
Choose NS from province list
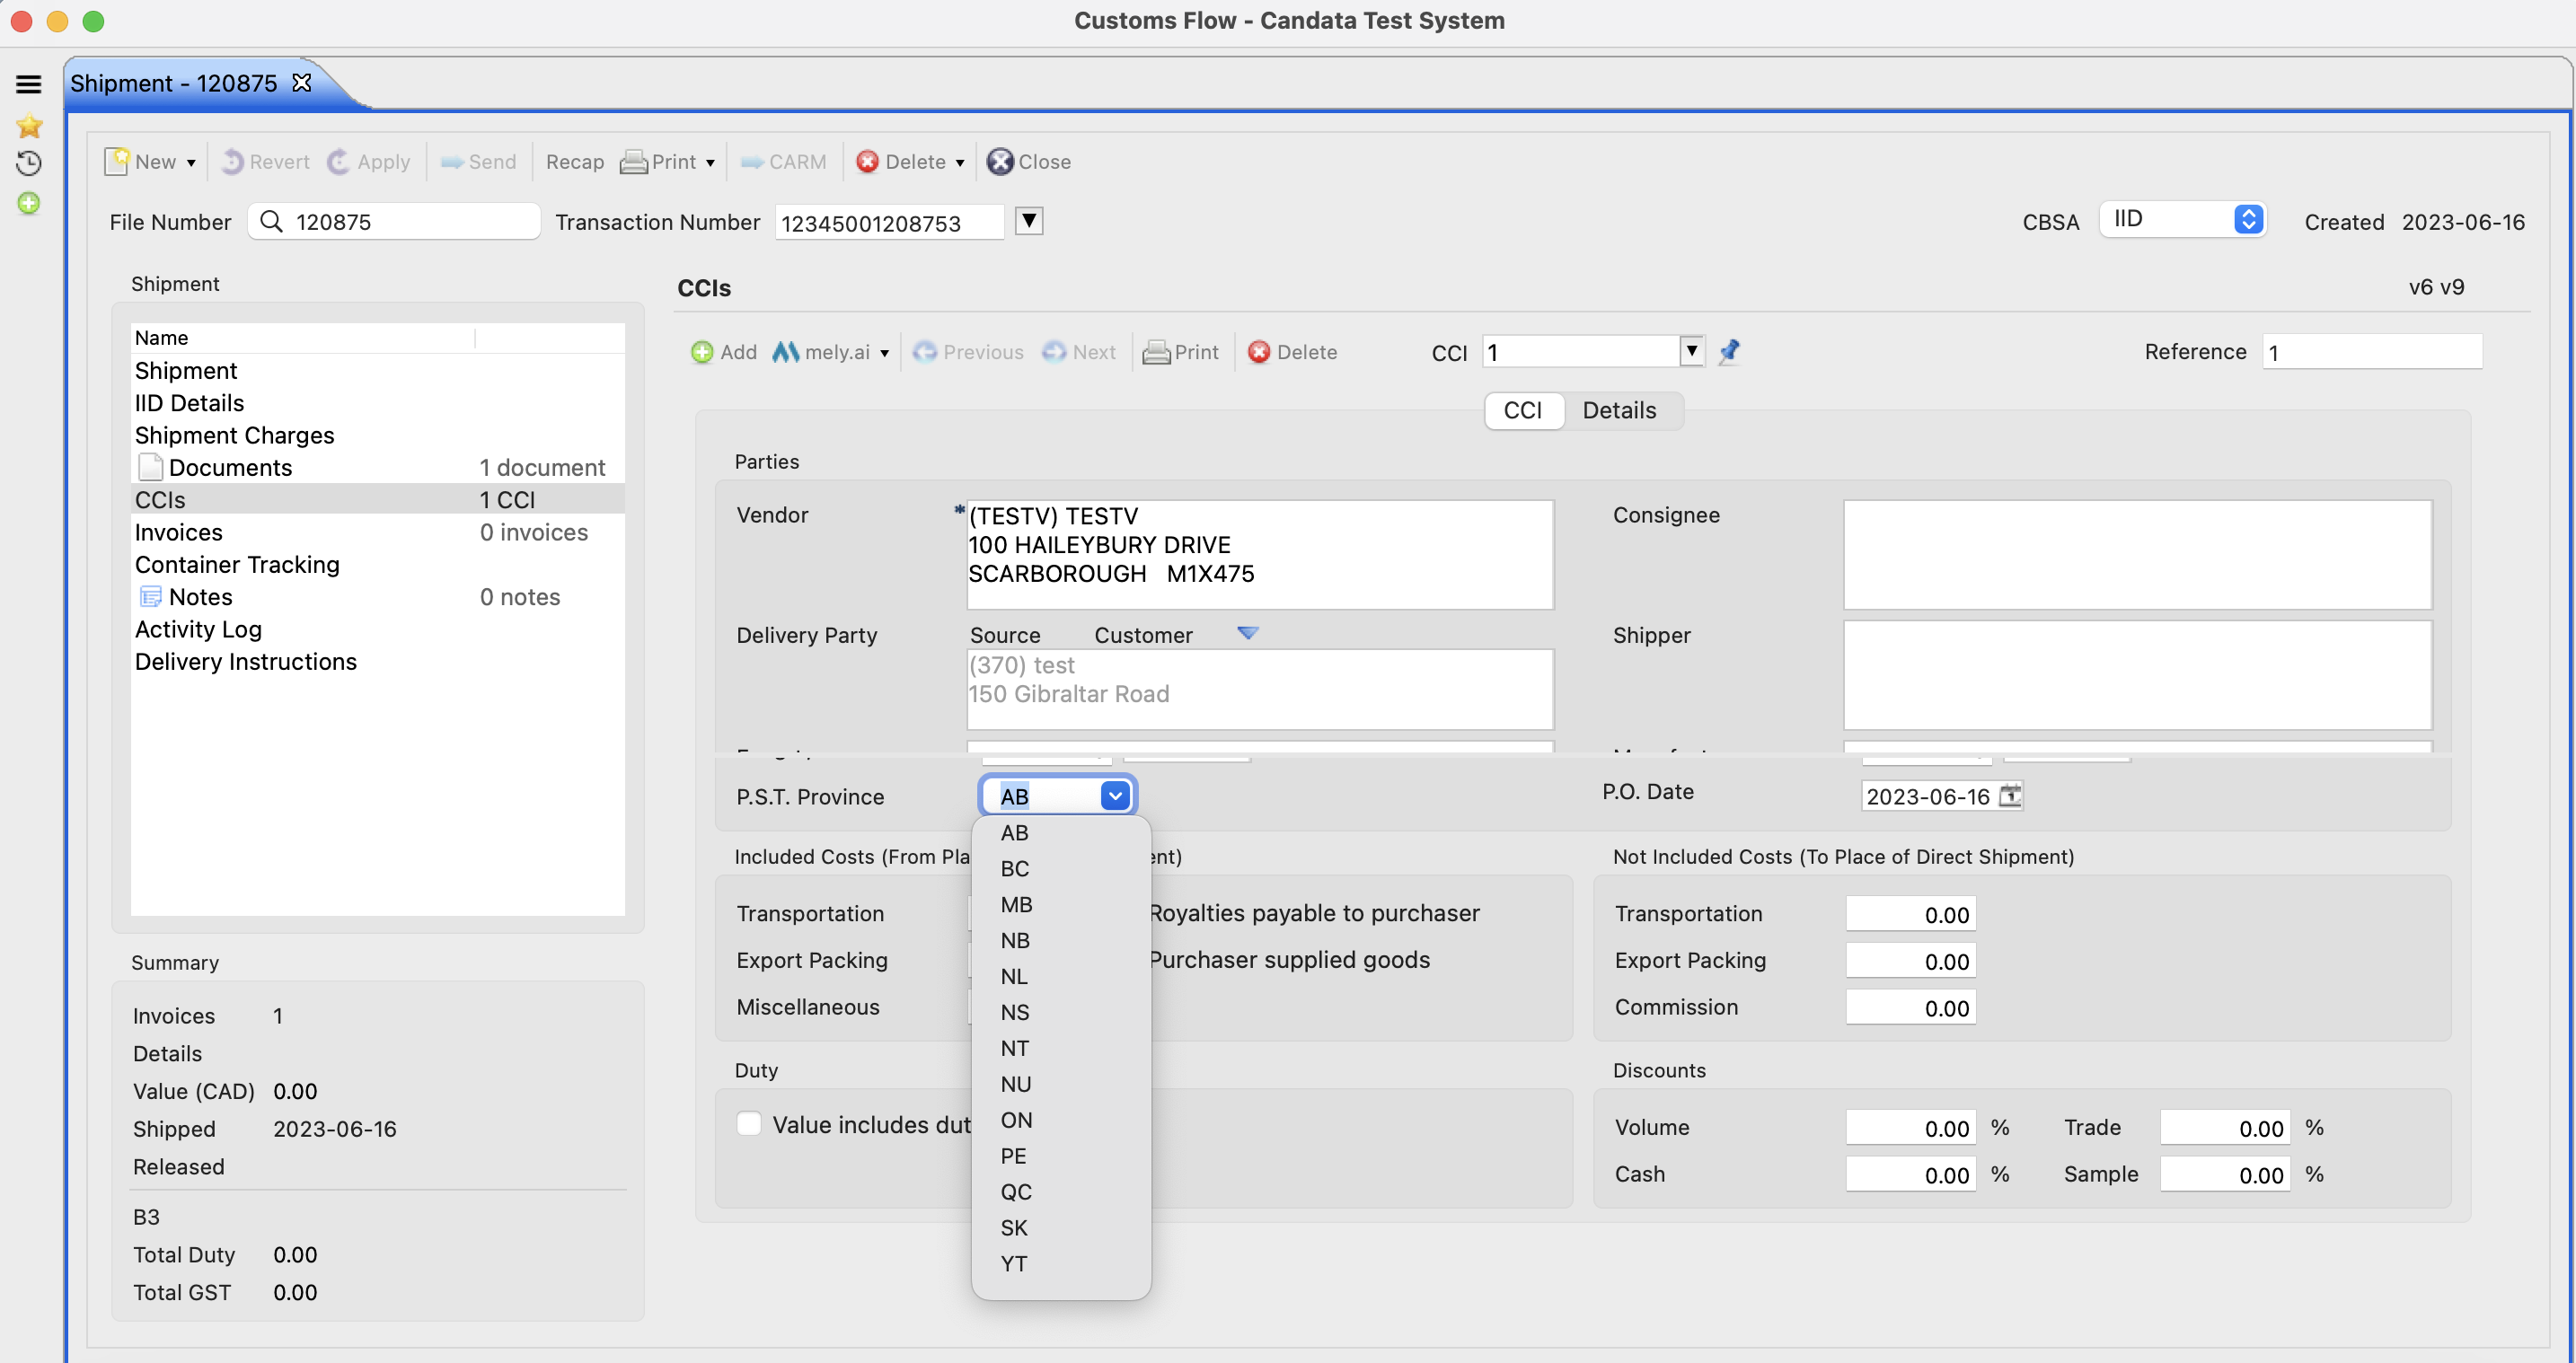[1061, 1012]
